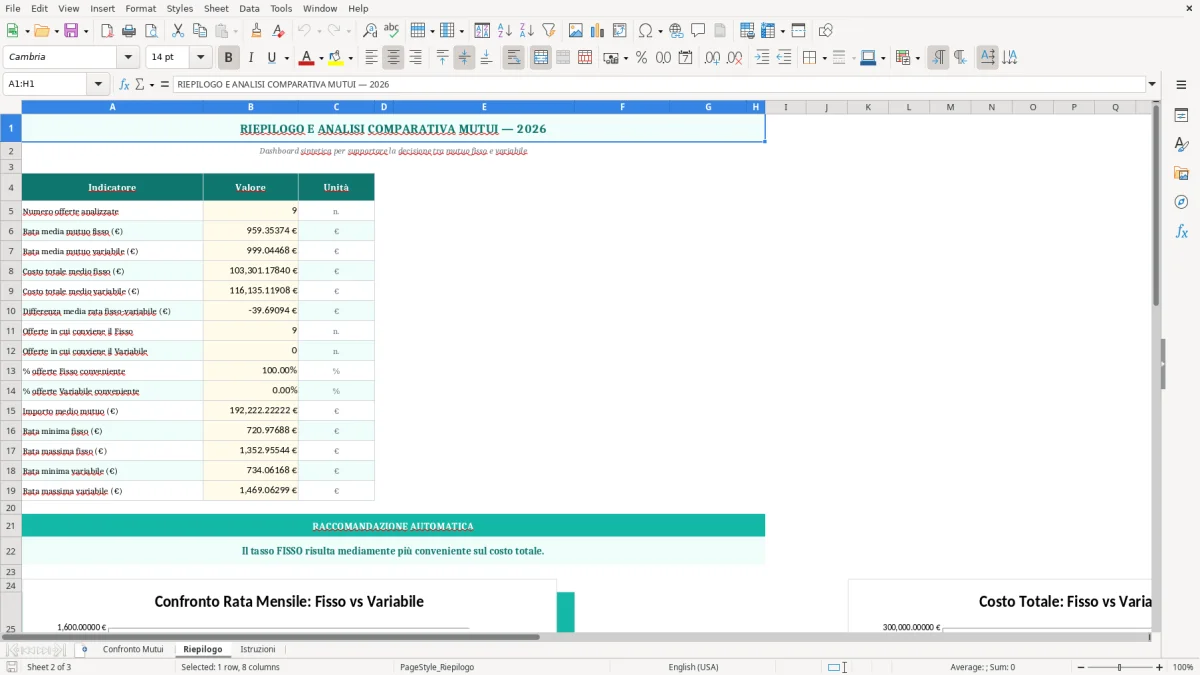Click the zoom slider in status bar
Screen dimensions: 1200x675
[1119, 667]
